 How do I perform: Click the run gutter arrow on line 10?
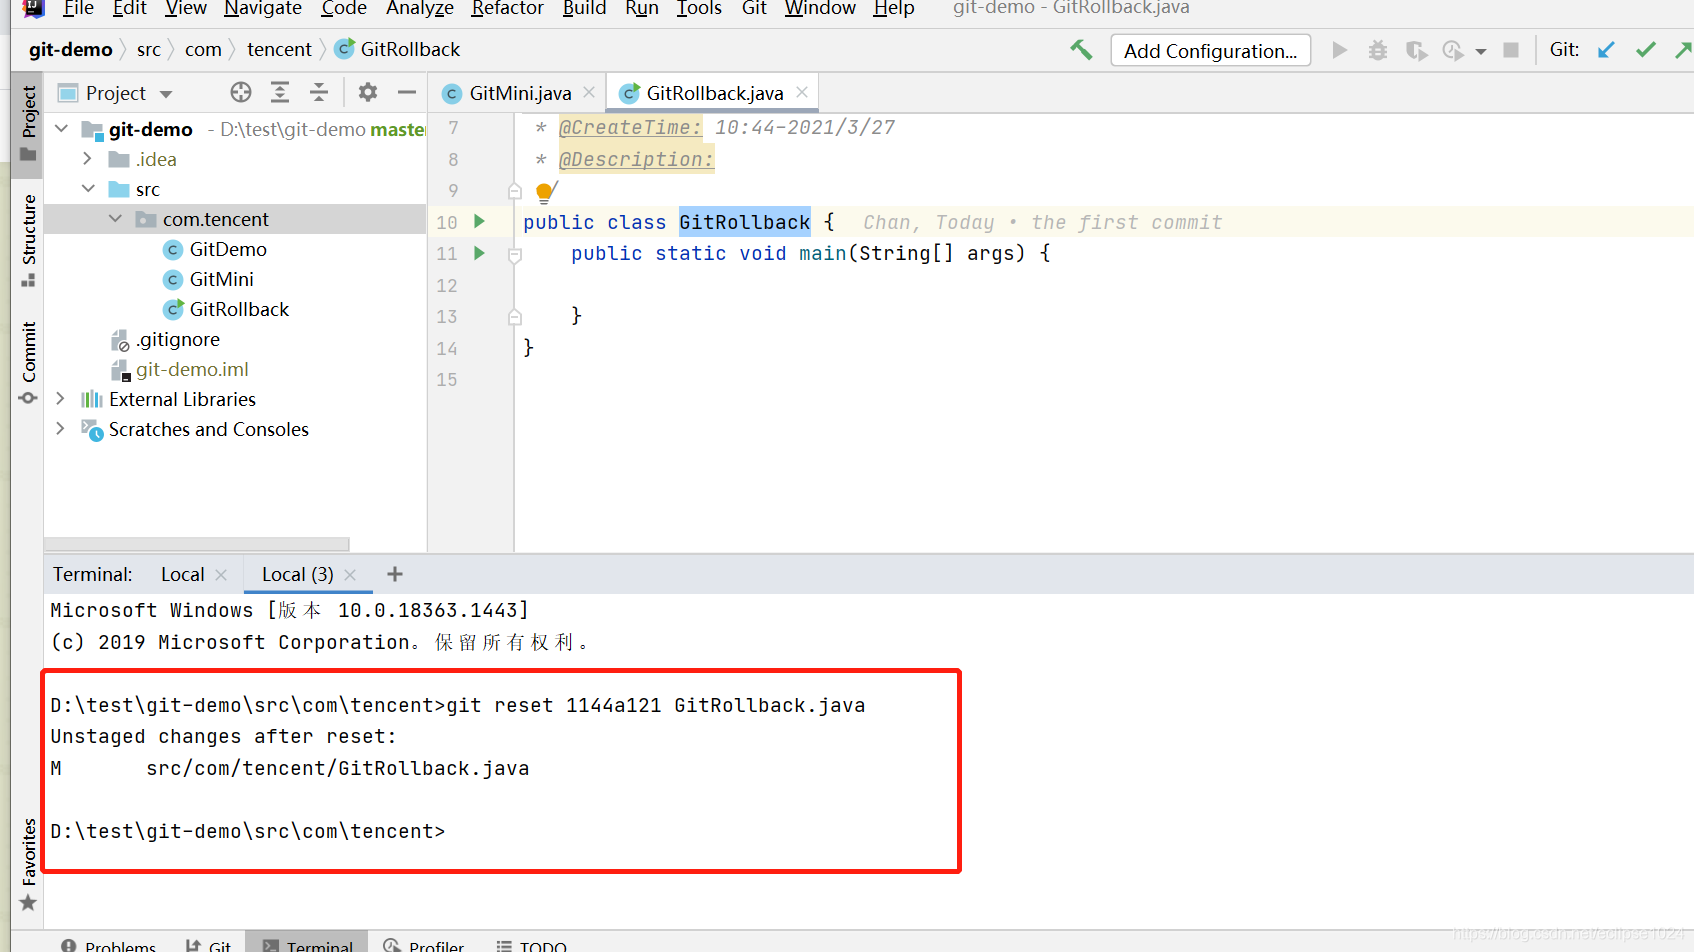[479, 222]
